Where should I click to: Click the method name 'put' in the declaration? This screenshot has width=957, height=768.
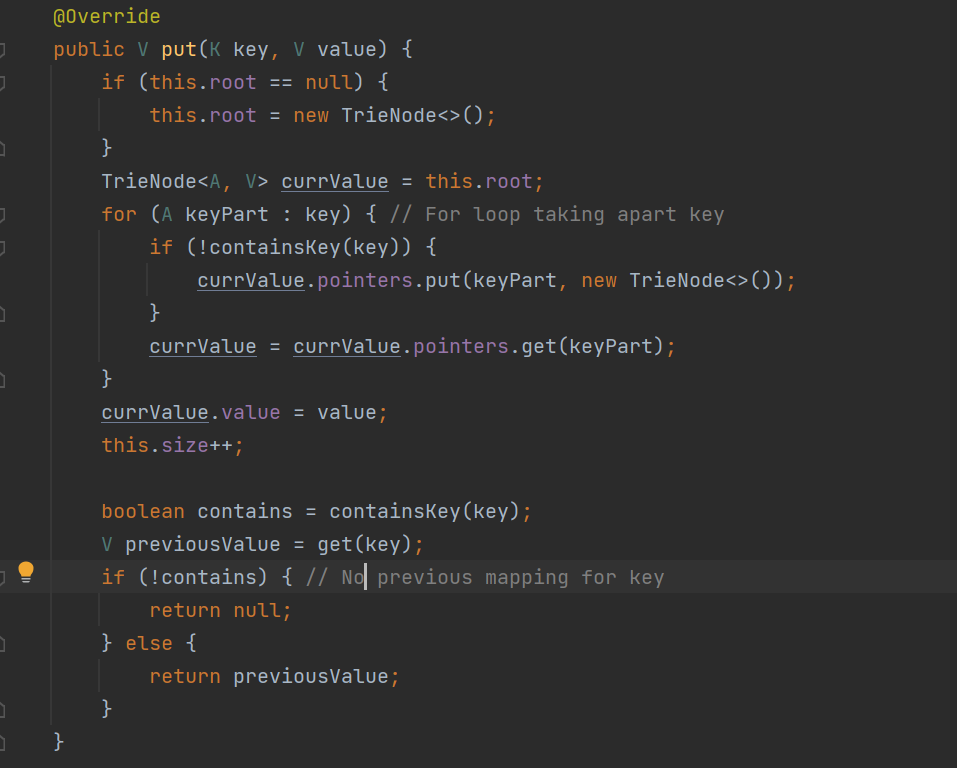pyautogui.click(x=179, y=49)
